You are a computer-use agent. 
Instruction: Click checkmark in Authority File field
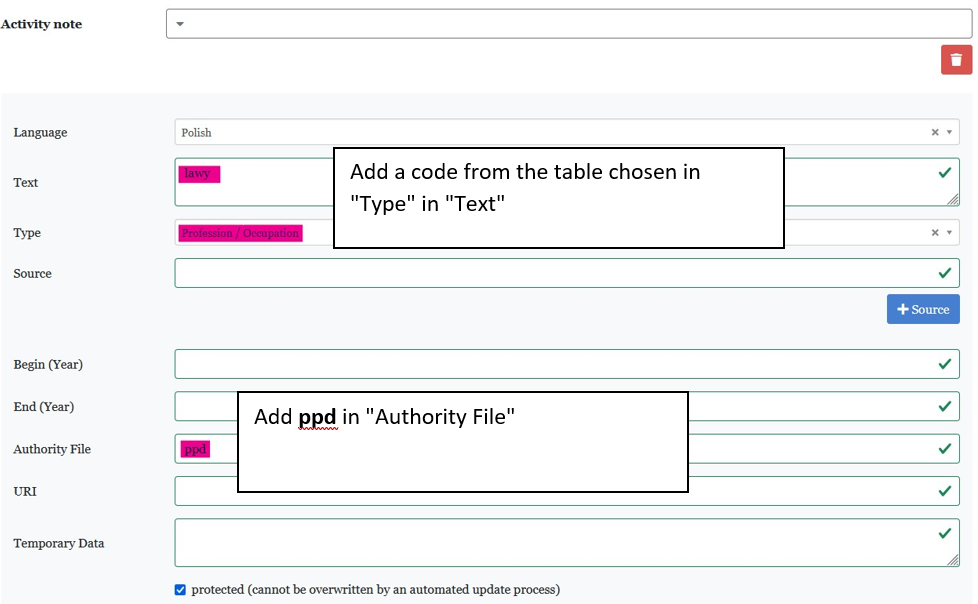click(x=945, y=449)
